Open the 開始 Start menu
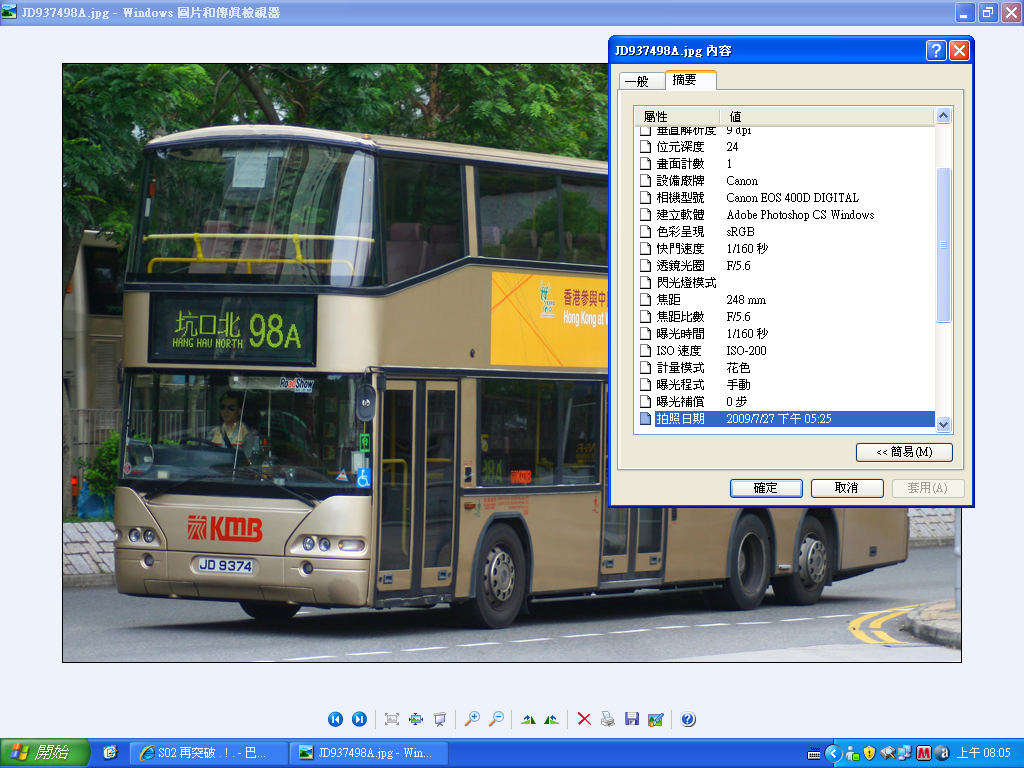This screenshot has height=768, width=1024. 44,753
